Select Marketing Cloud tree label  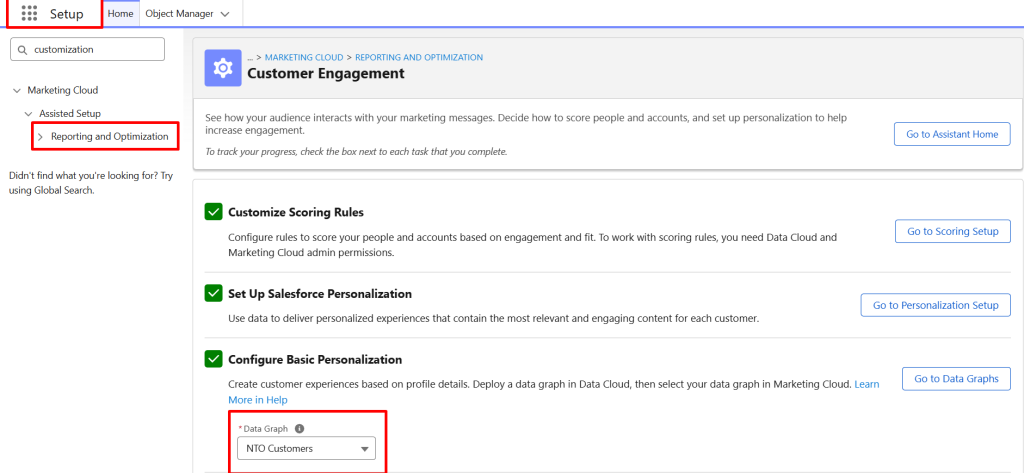click(x=63, y=90)
